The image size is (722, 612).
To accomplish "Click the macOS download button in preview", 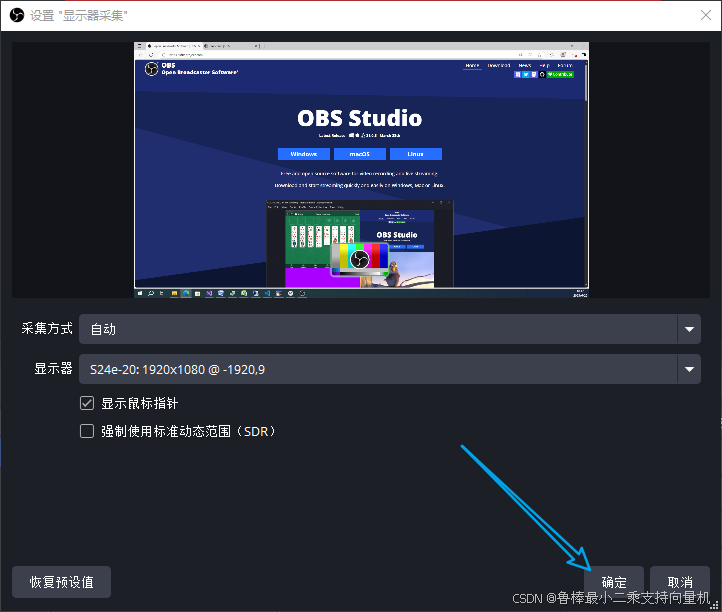I will [x=360, y=154].
